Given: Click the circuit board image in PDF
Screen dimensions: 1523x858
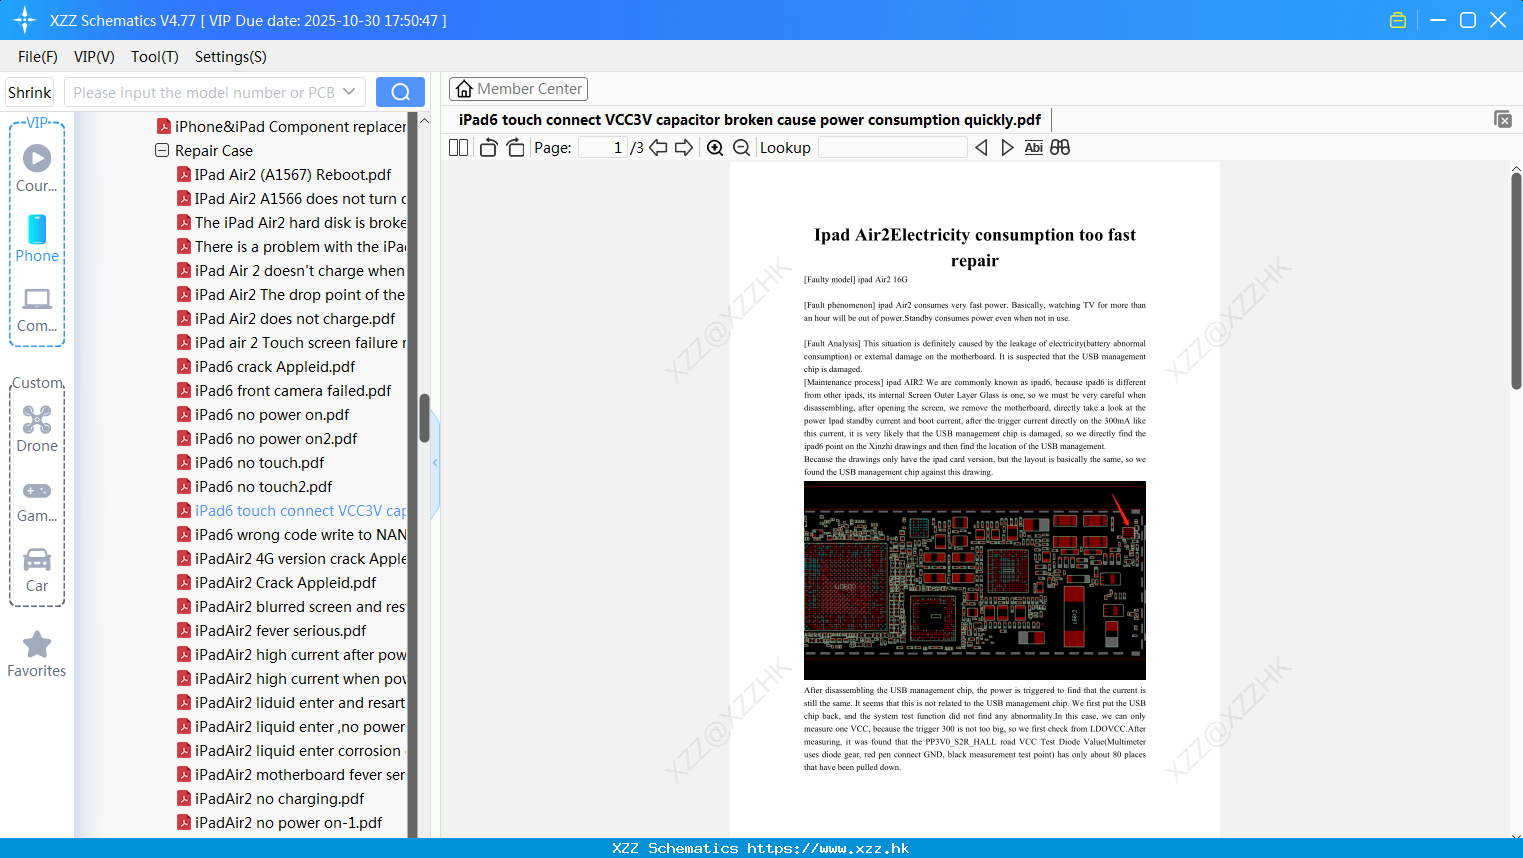Looking at the screenshot, I should tap(975, 580).
